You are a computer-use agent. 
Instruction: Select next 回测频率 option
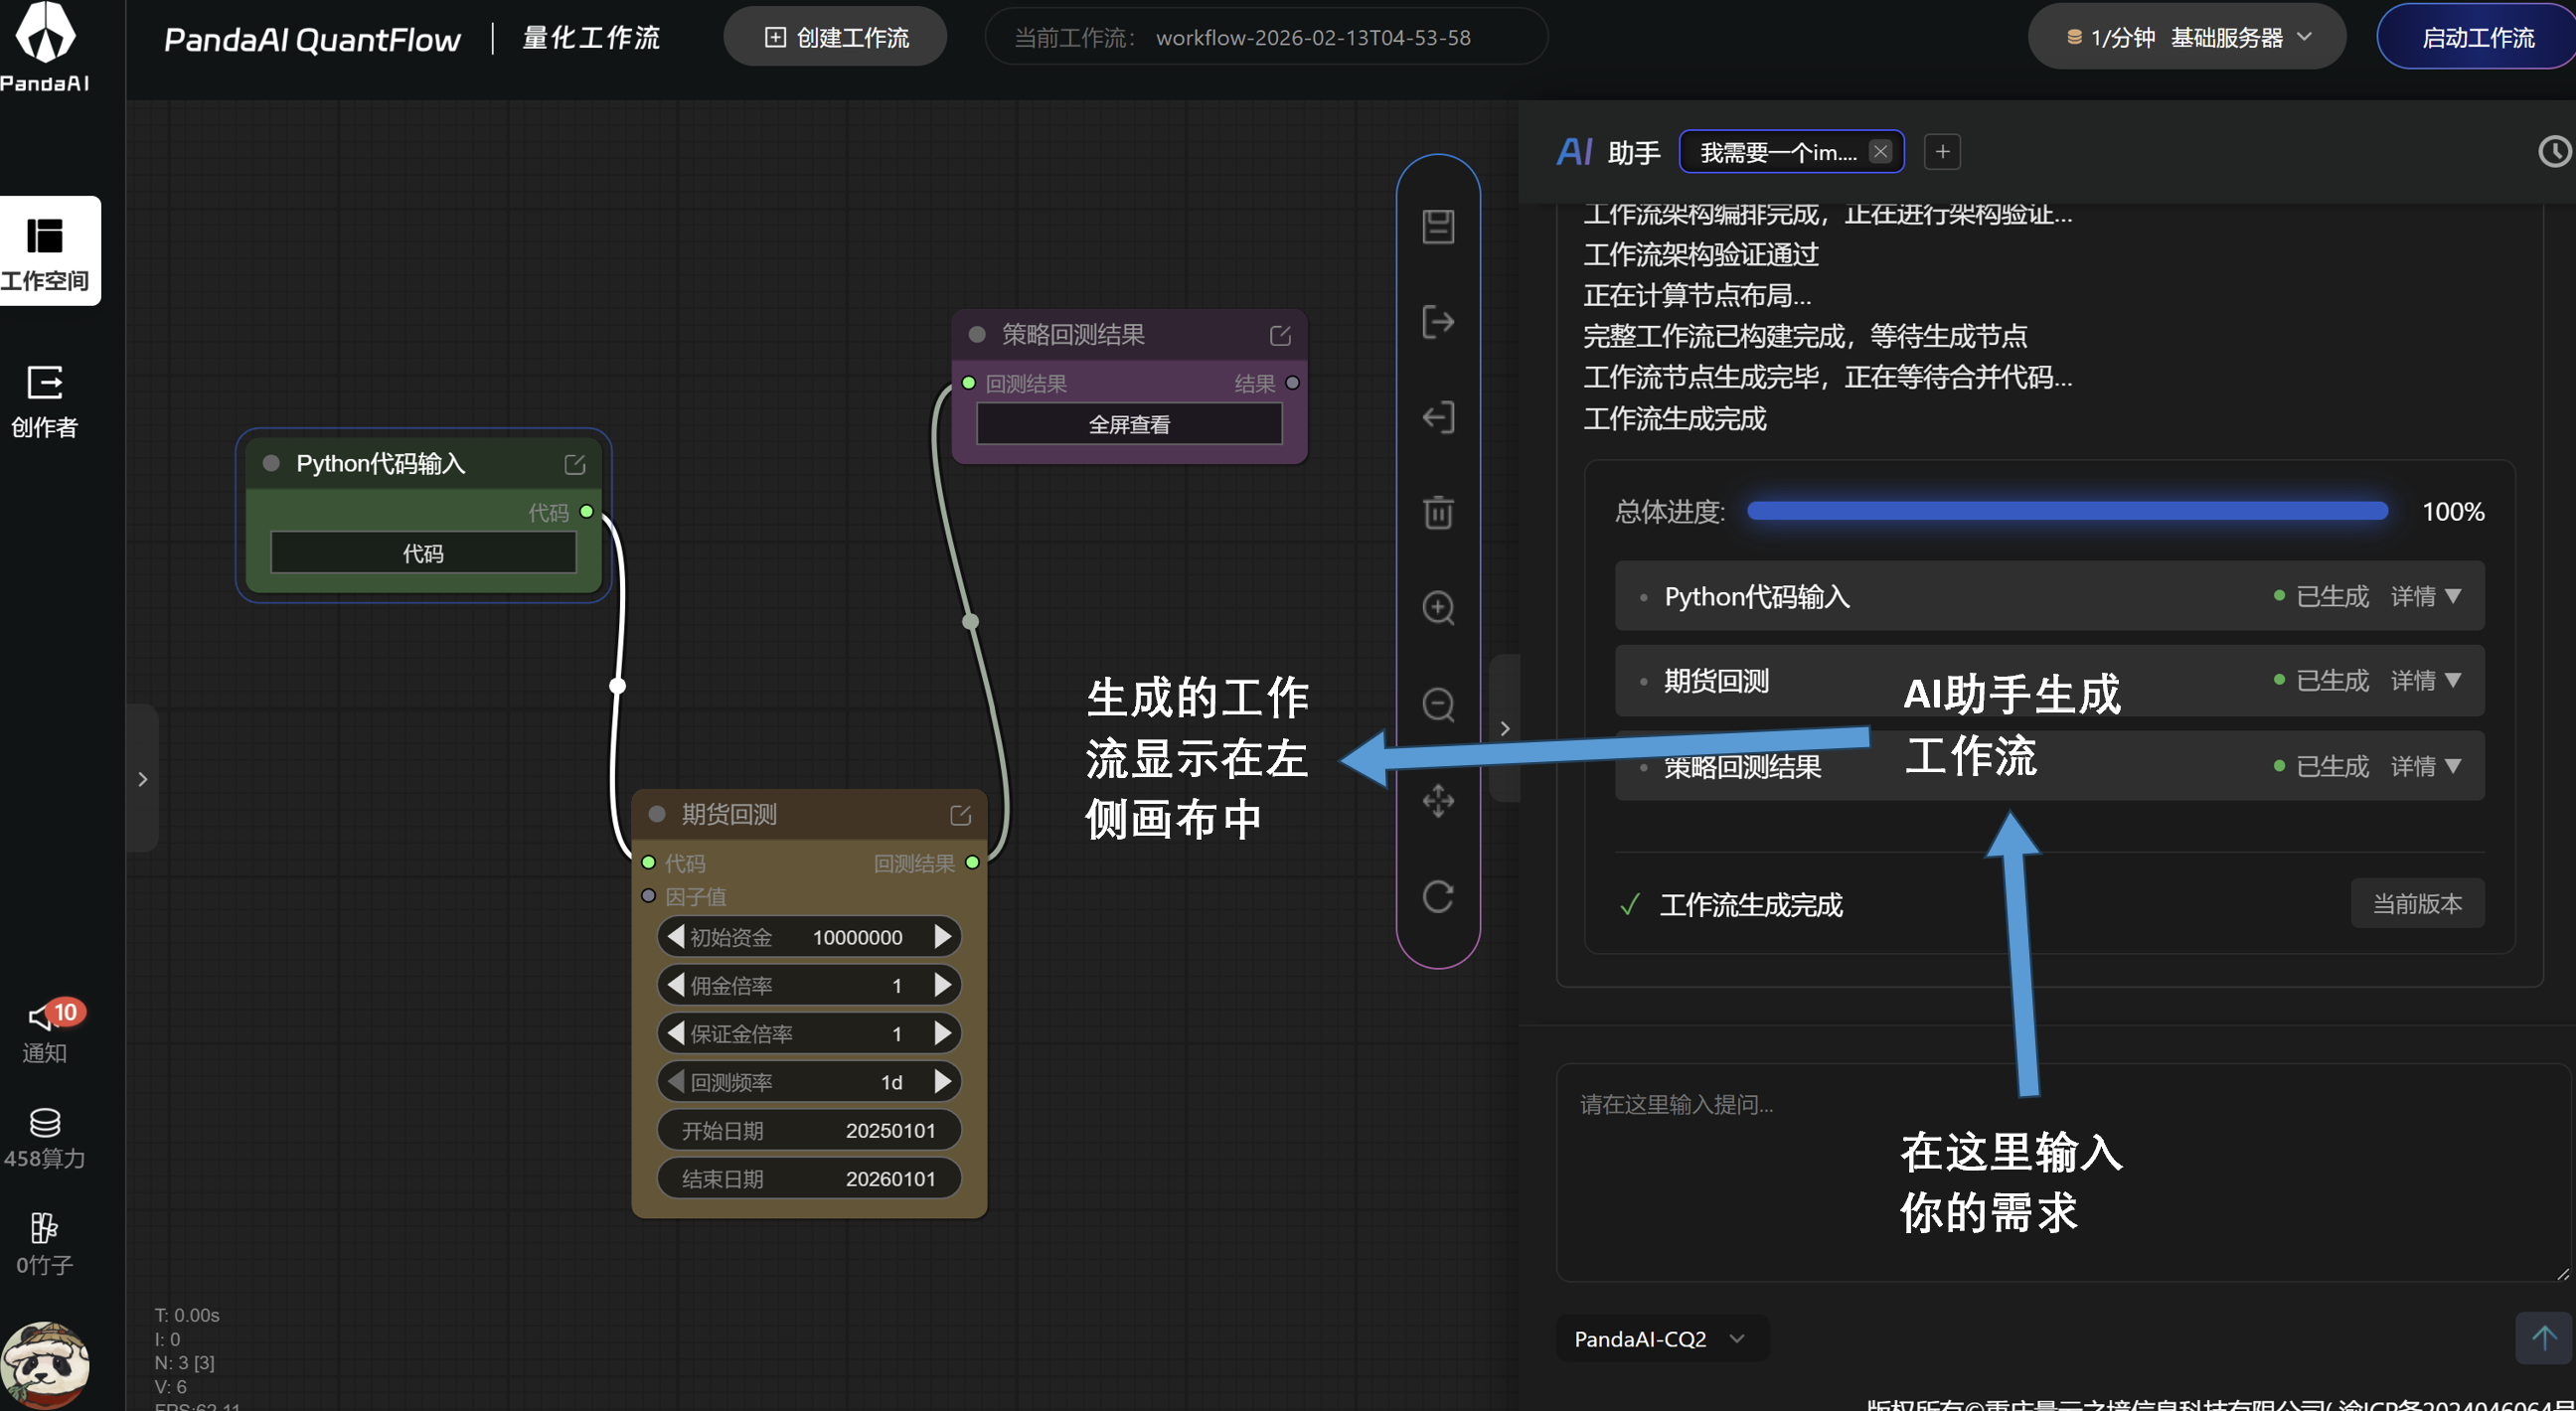942,1081
